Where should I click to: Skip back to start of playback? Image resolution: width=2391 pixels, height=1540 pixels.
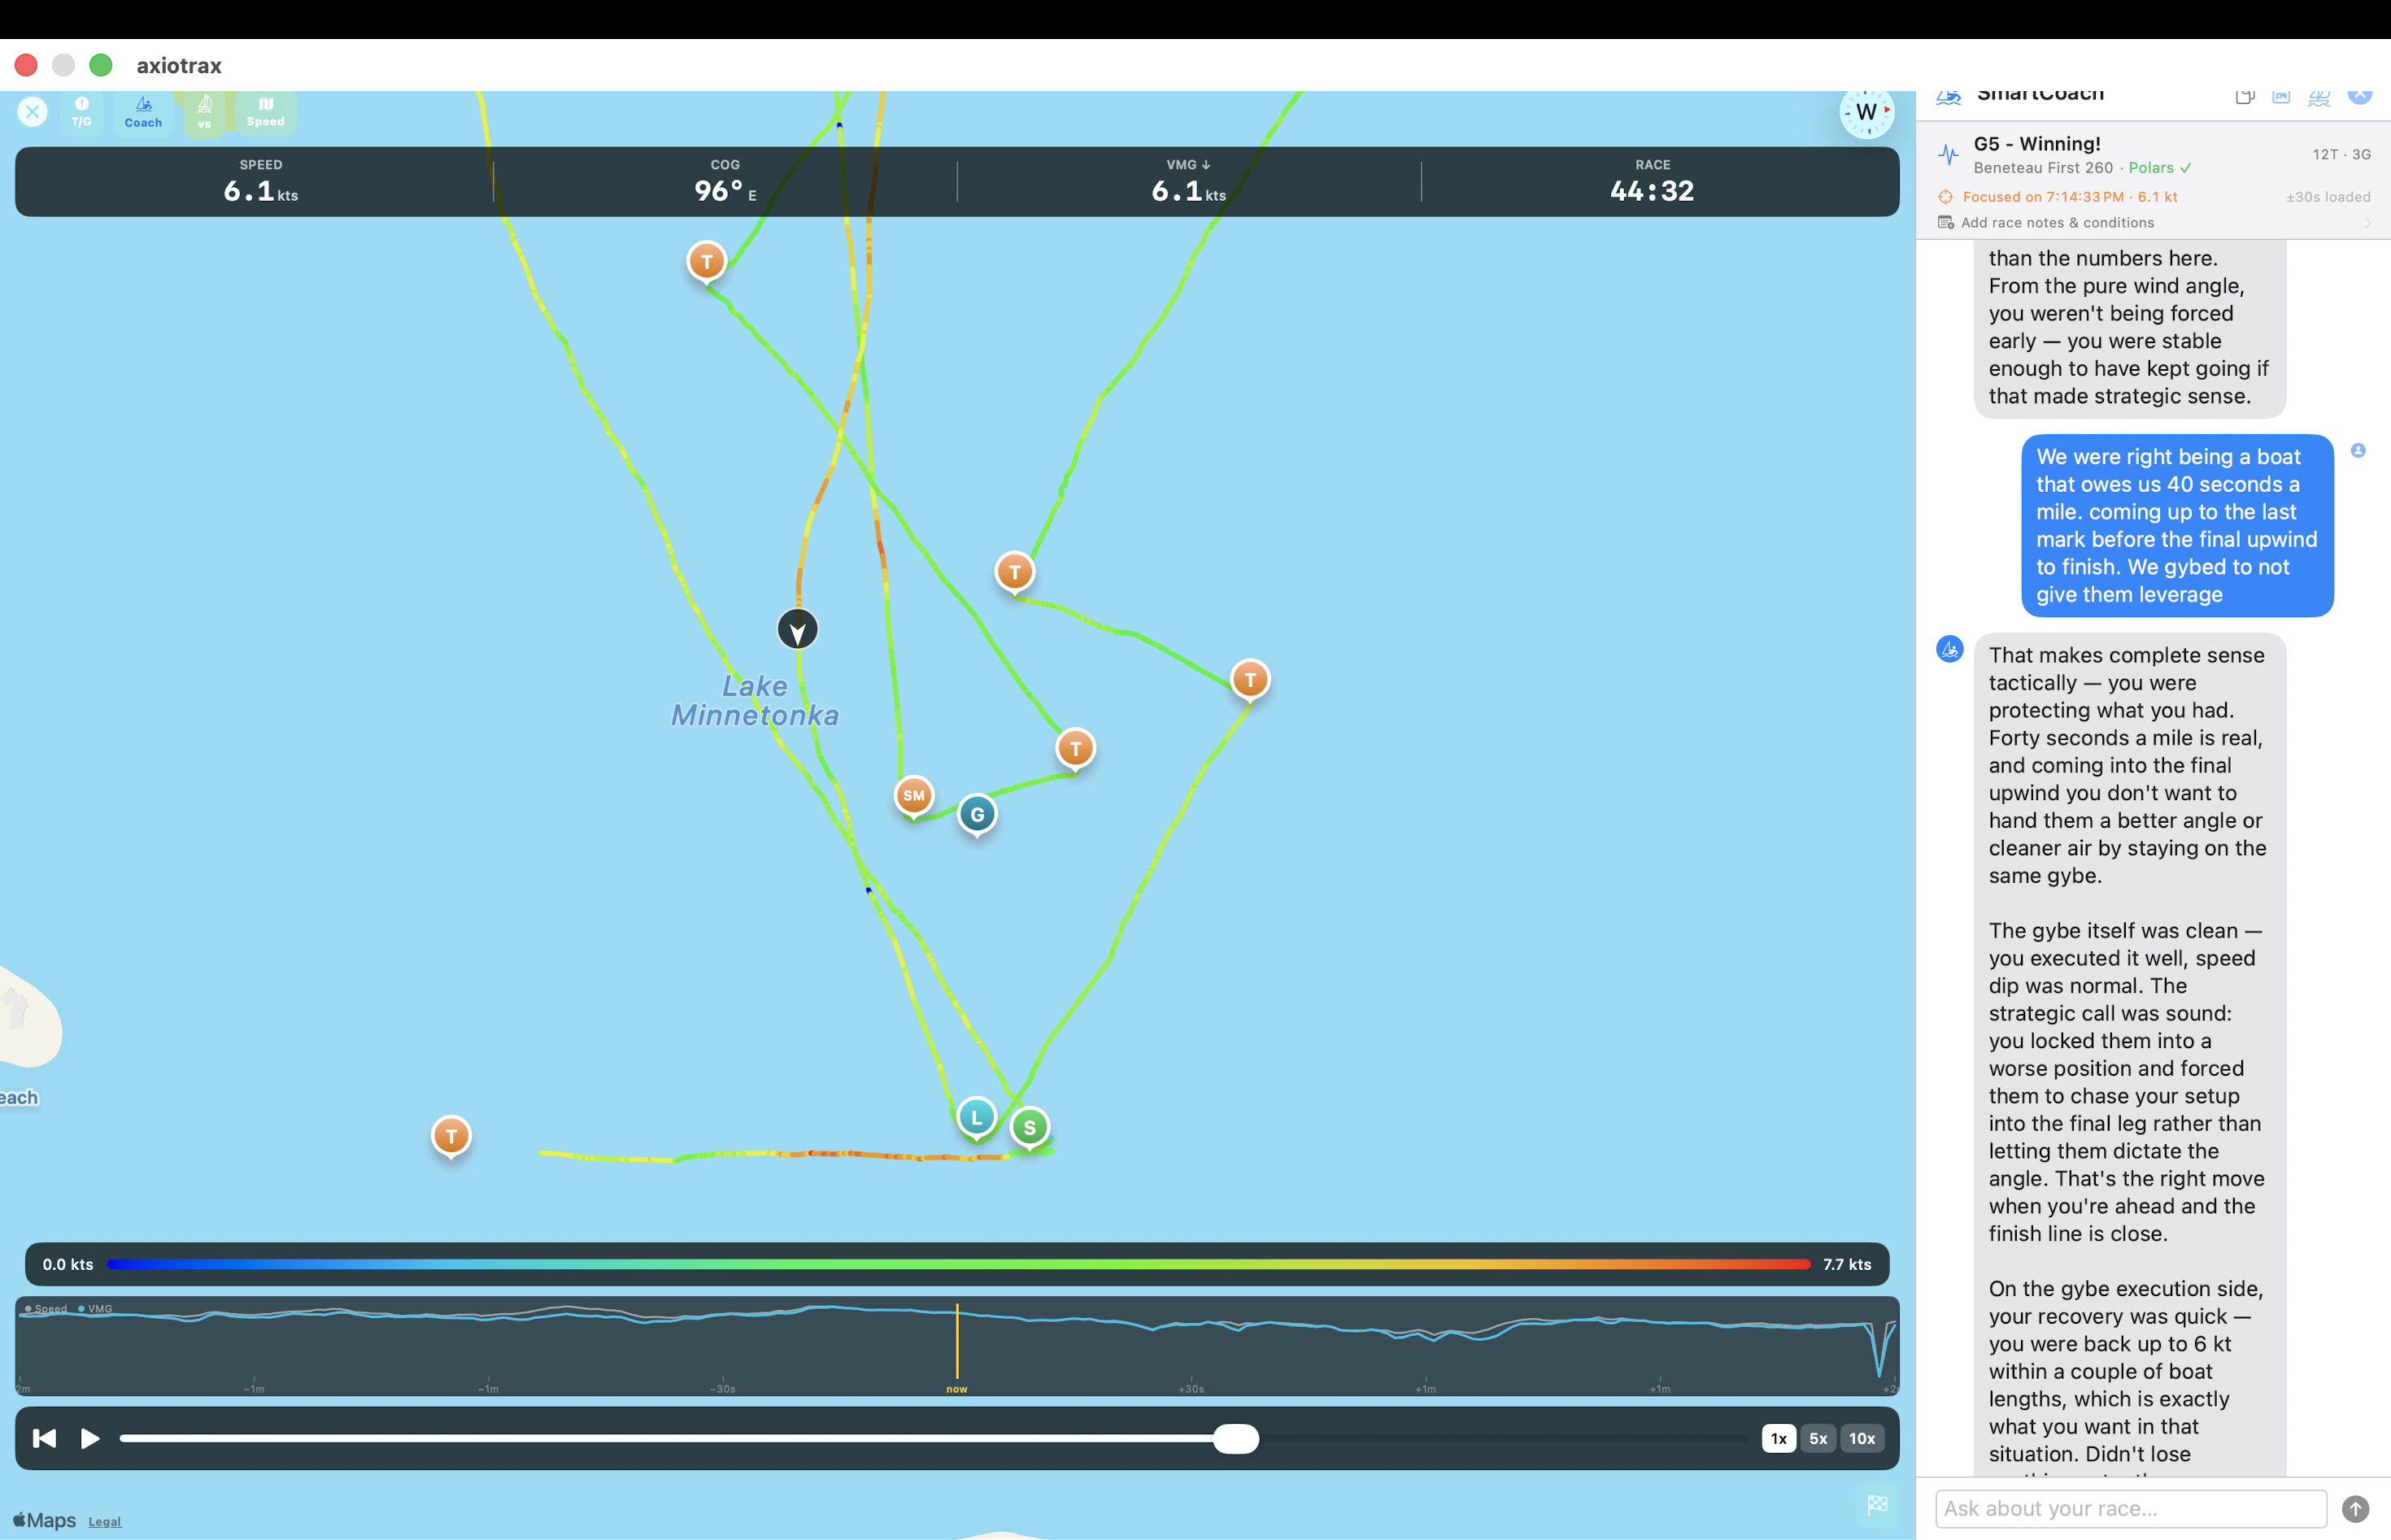pos(44,1438)
